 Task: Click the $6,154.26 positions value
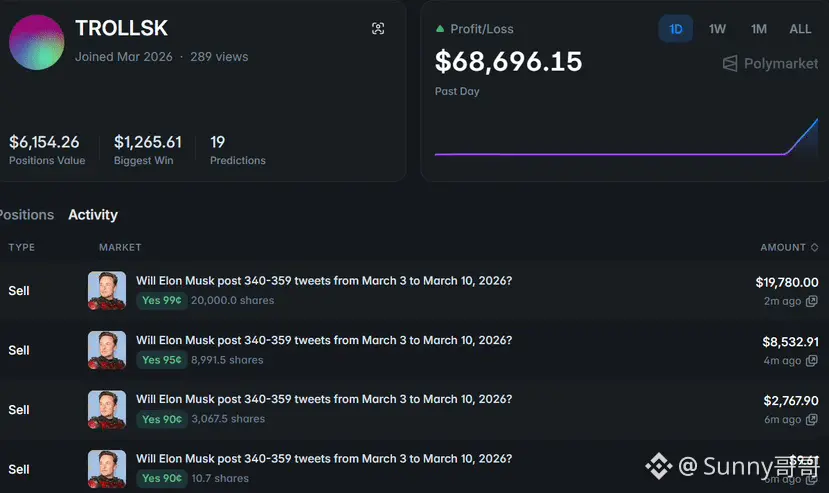[44, 142]
